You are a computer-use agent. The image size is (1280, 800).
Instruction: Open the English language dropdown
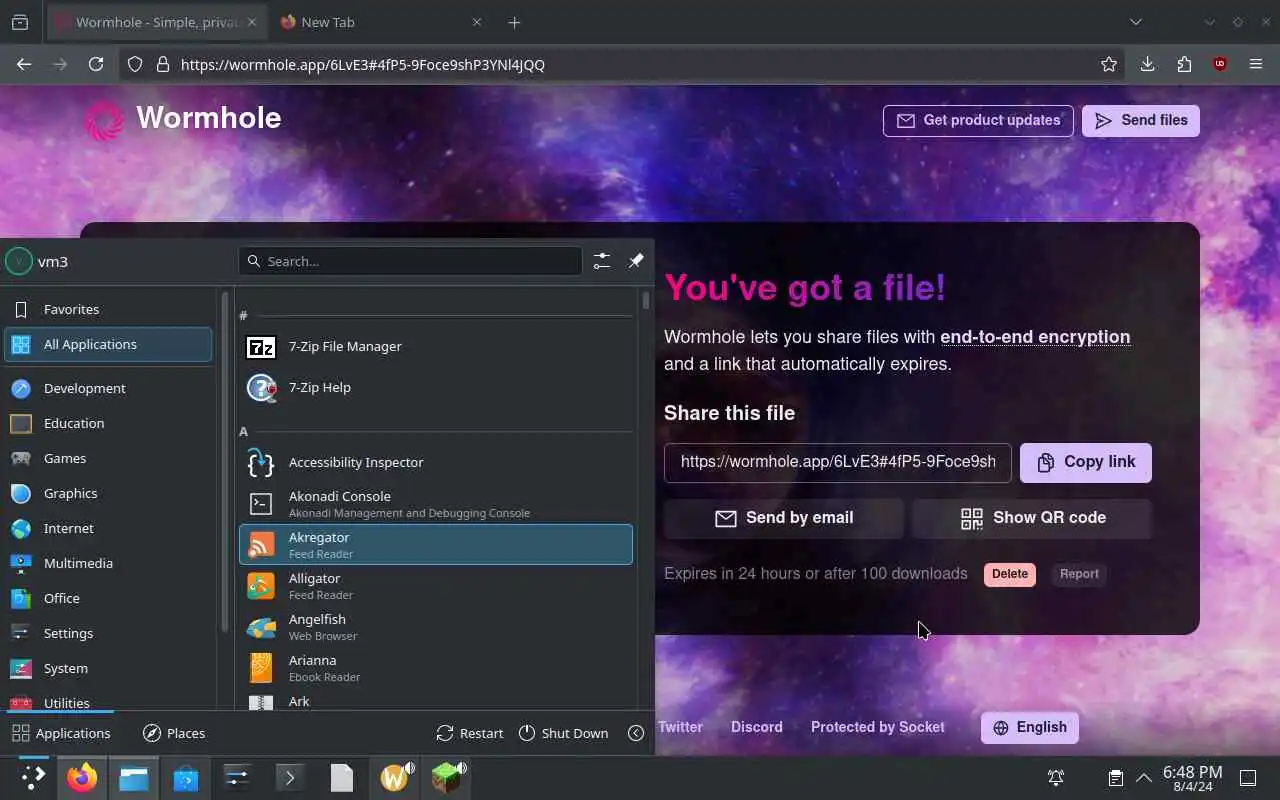pos(1030,727)
